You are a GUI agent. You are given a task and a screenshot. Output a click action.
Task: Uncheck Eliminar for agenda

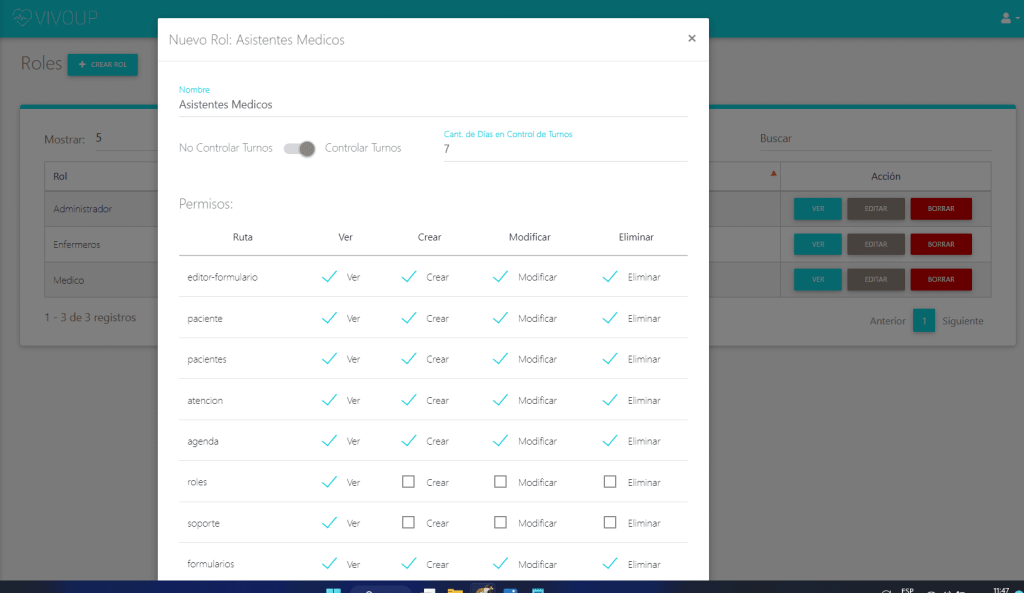point(610,441)
